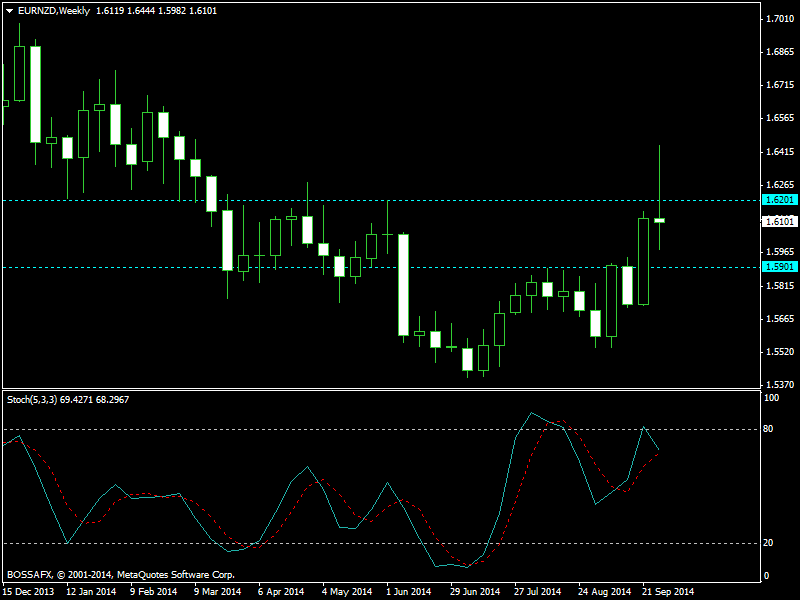This screenshot has height=600, width=800.
Task: Click the 1.6201 cyan price label
Action: coord(779,199)
